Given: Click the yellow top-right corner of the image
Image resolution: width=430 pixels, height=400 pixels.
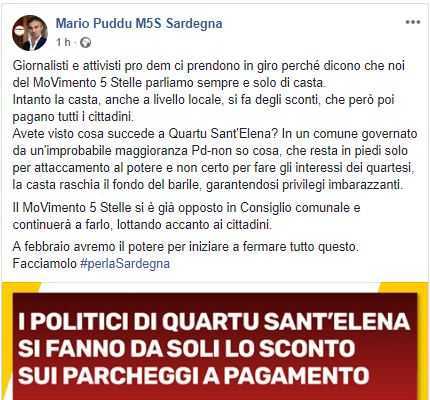Looking at the screenshot, I should tap(406, 287).
